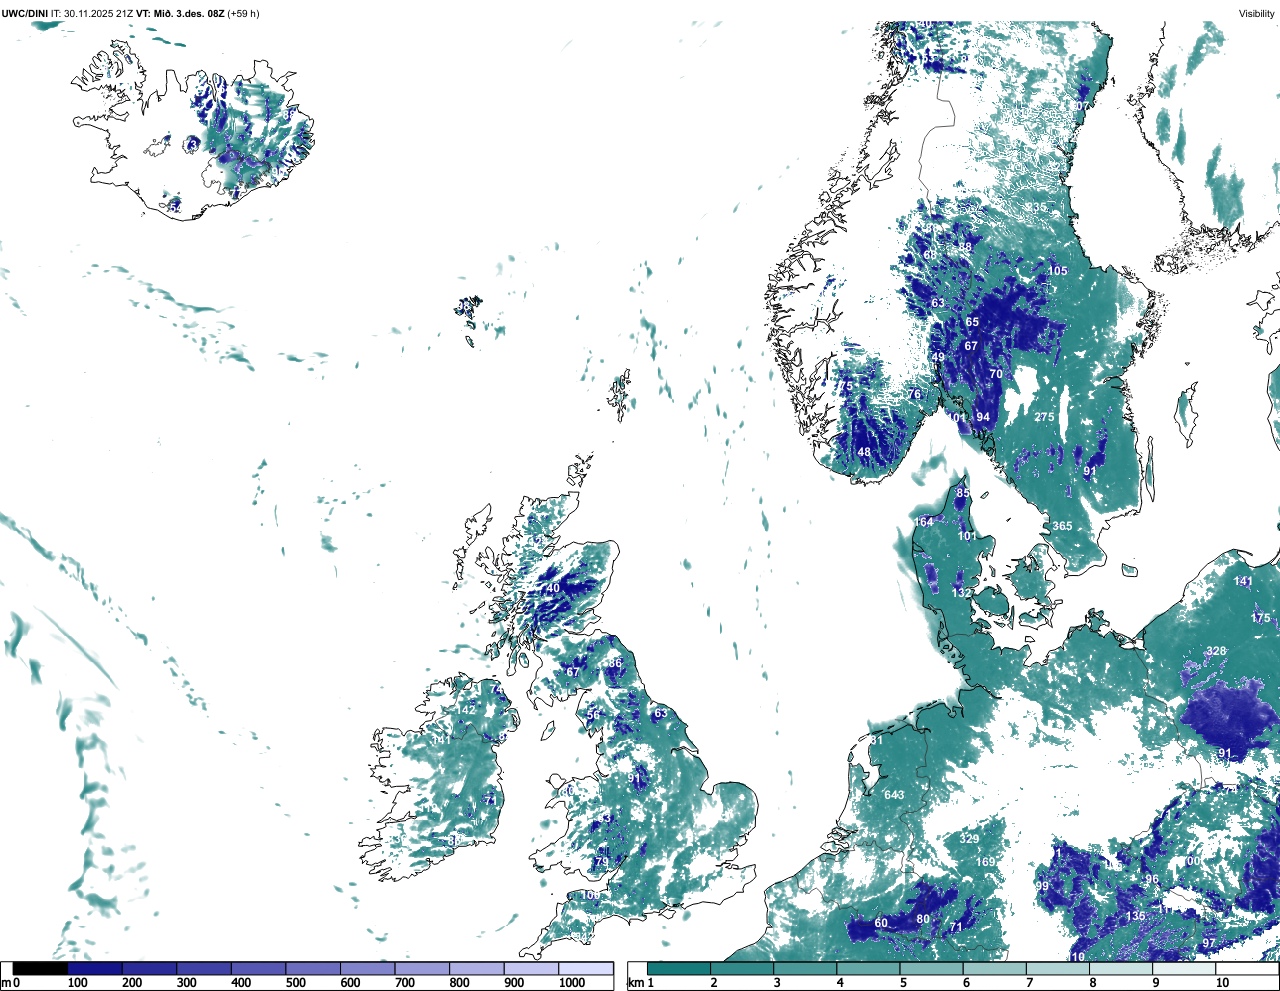The height and width of the screenshot is (991, 1280).
Task: Click the 'Mið. 3.des. 08Z' valid time text
Action: tap(188, 13)
